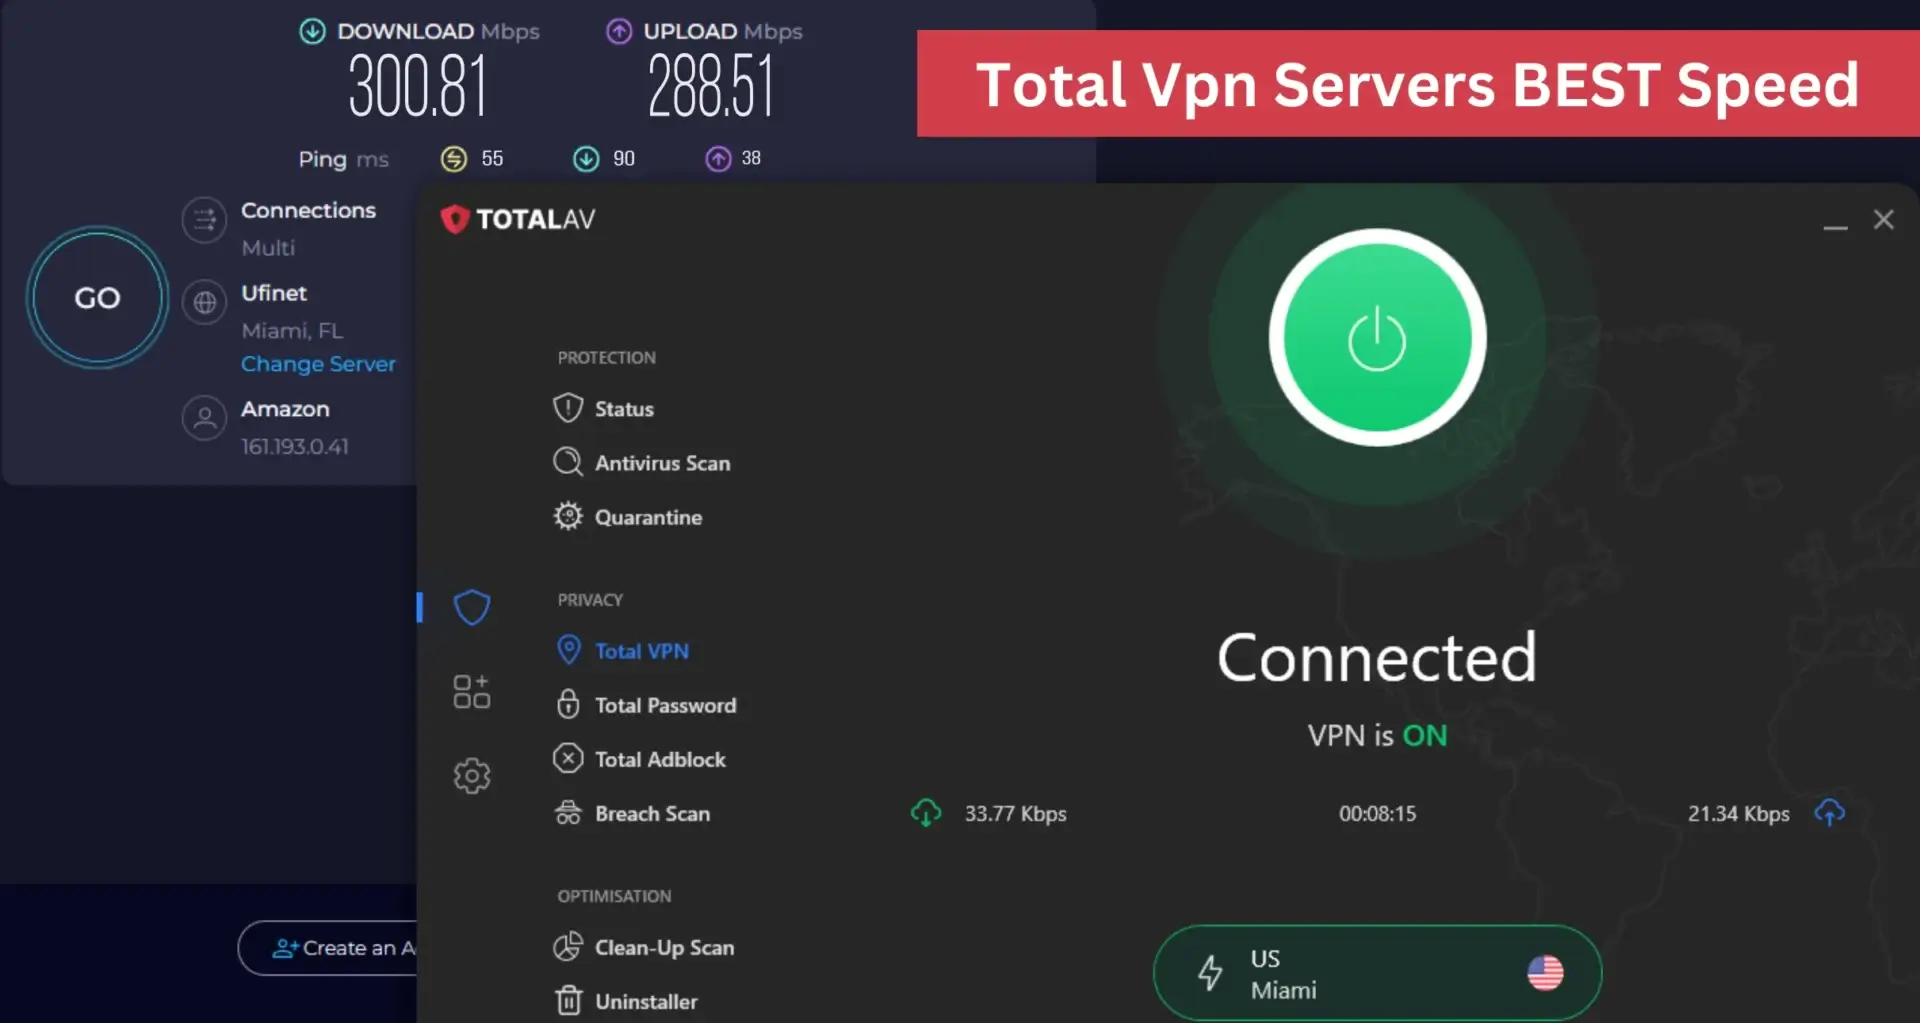
Task: Click the Total Adblock circled-x icon
Action: click(568, 758)
